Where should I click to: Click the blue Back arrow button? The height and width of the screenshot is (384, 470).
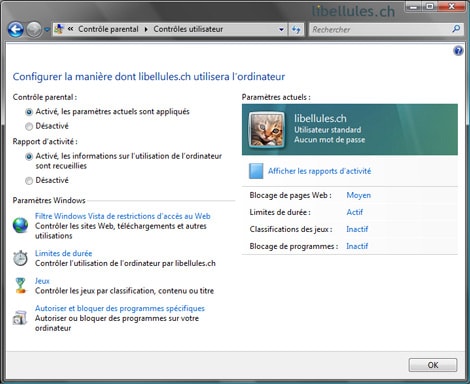coord(16,29)
